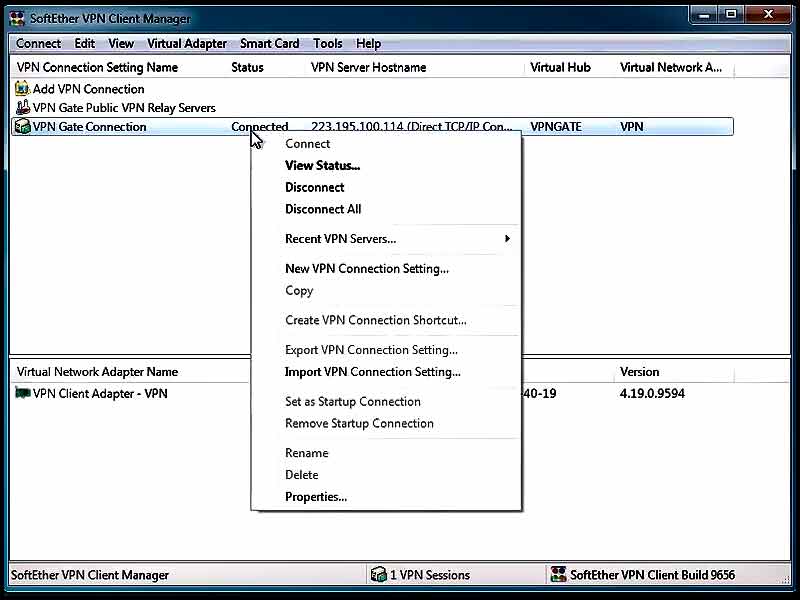800x600 pixels.
Task: Sort by VPN Connection Setting Name column
Action: 97,67
